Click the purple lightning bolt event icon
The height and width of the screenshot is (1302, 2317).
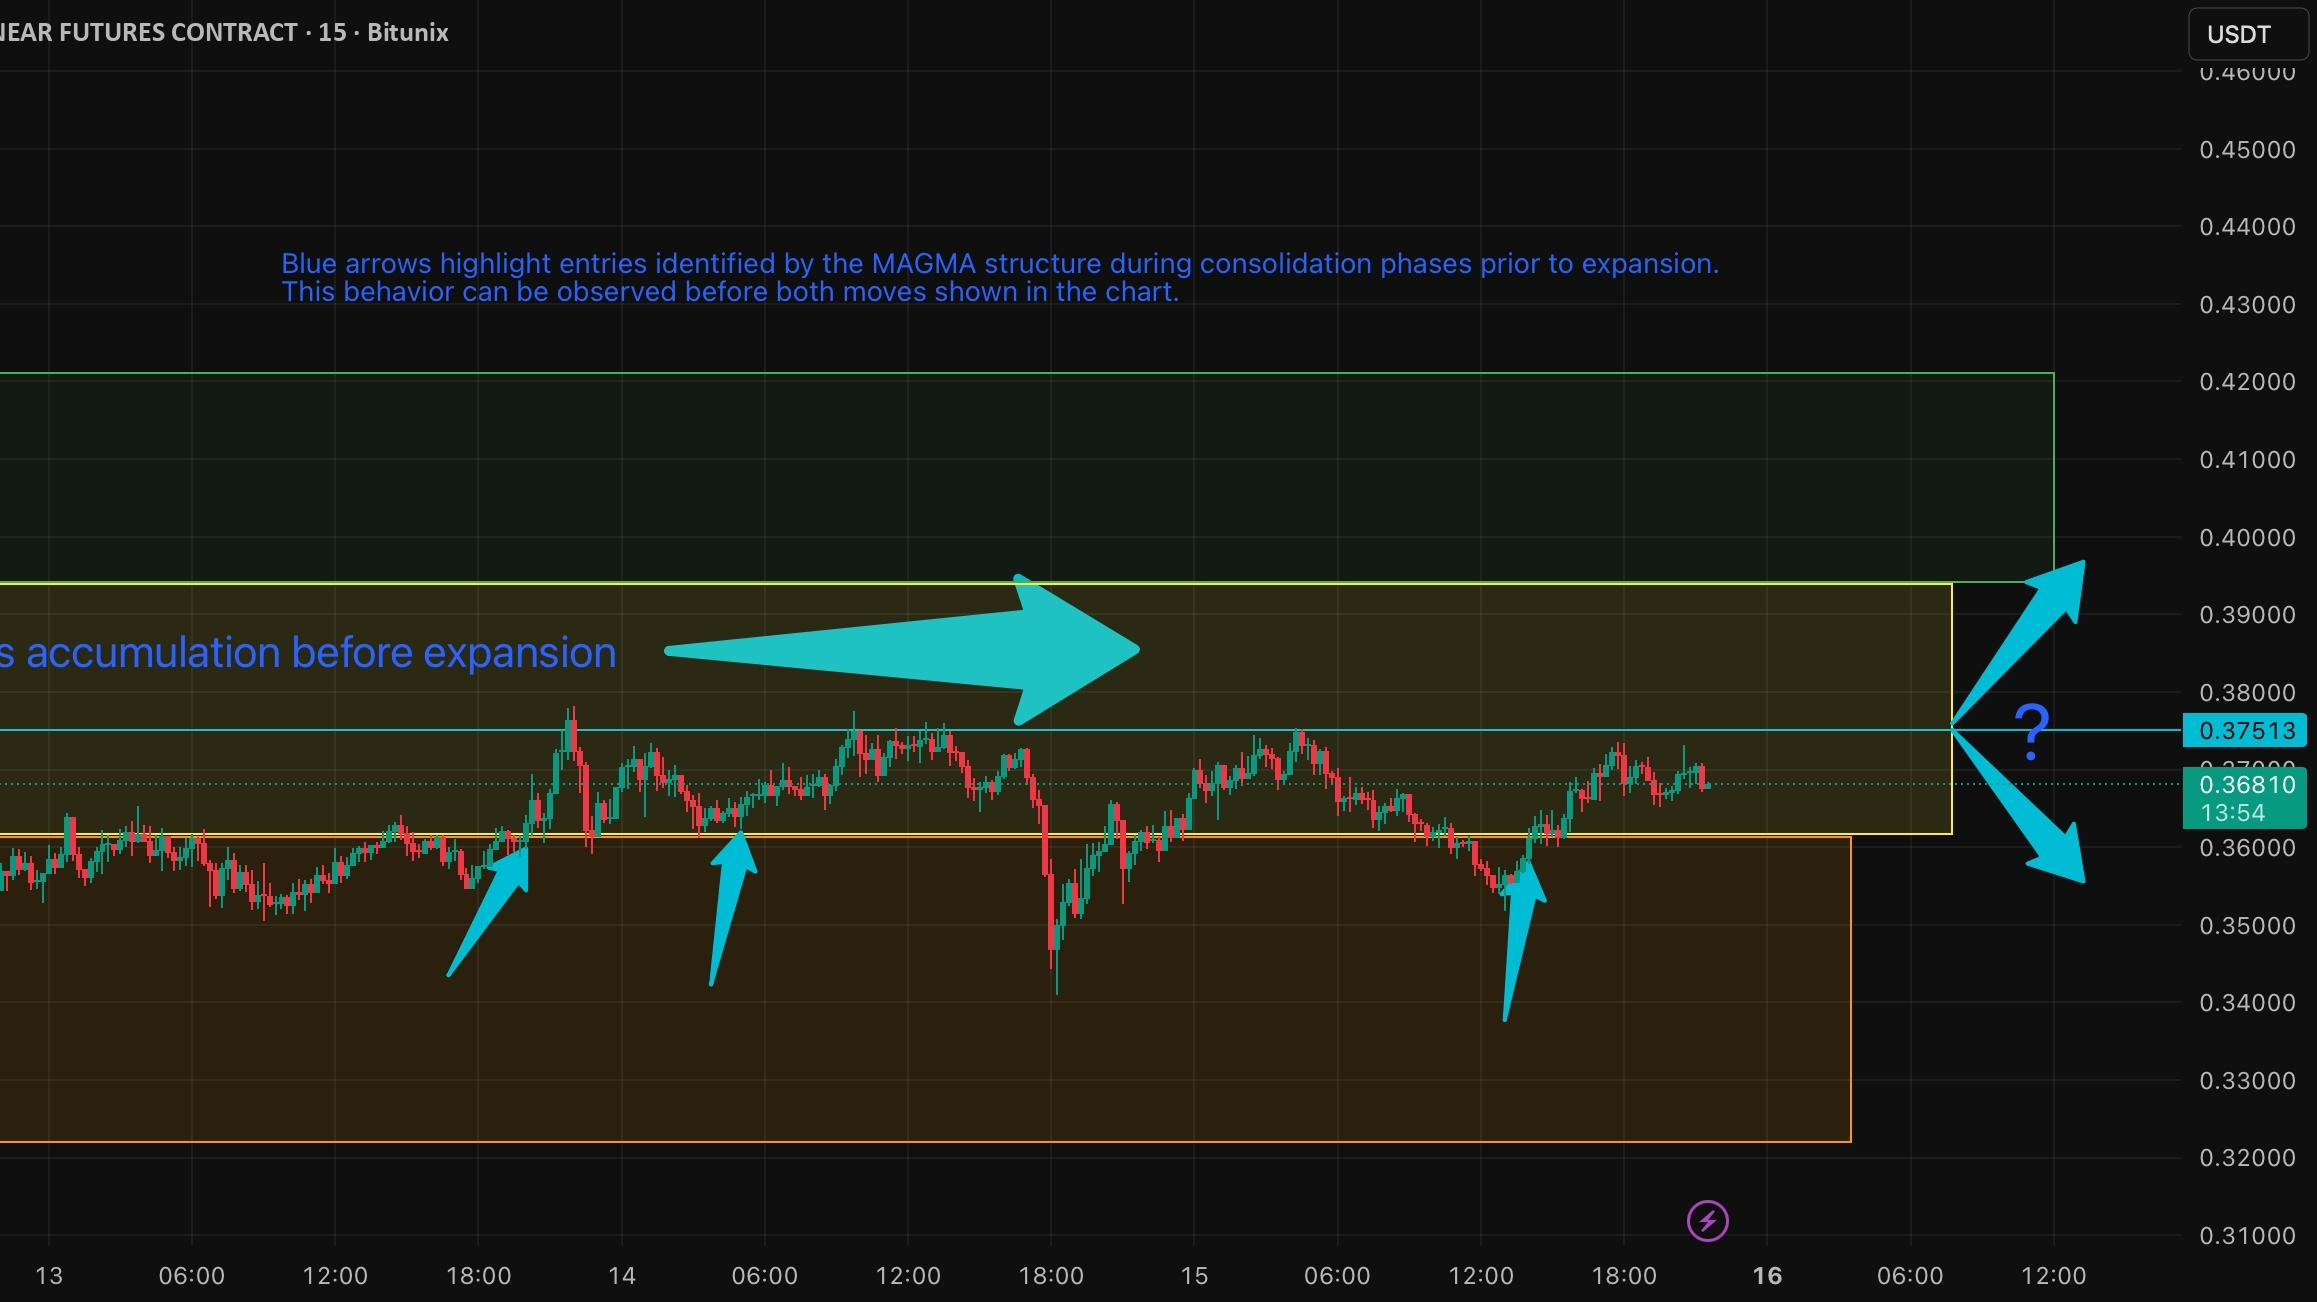click(x=1707, y=1221)
